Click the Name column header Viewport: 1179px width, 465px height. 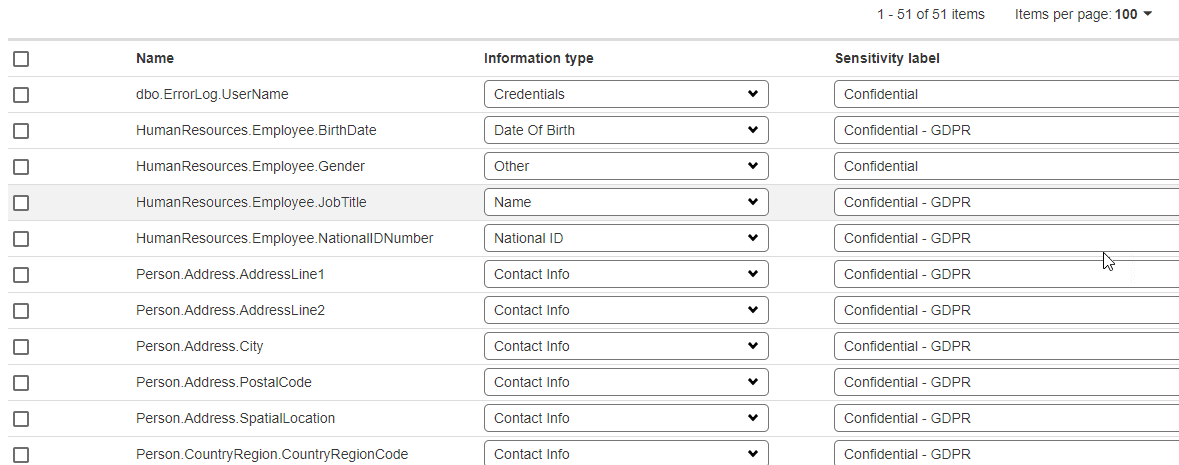coord(155,59)
